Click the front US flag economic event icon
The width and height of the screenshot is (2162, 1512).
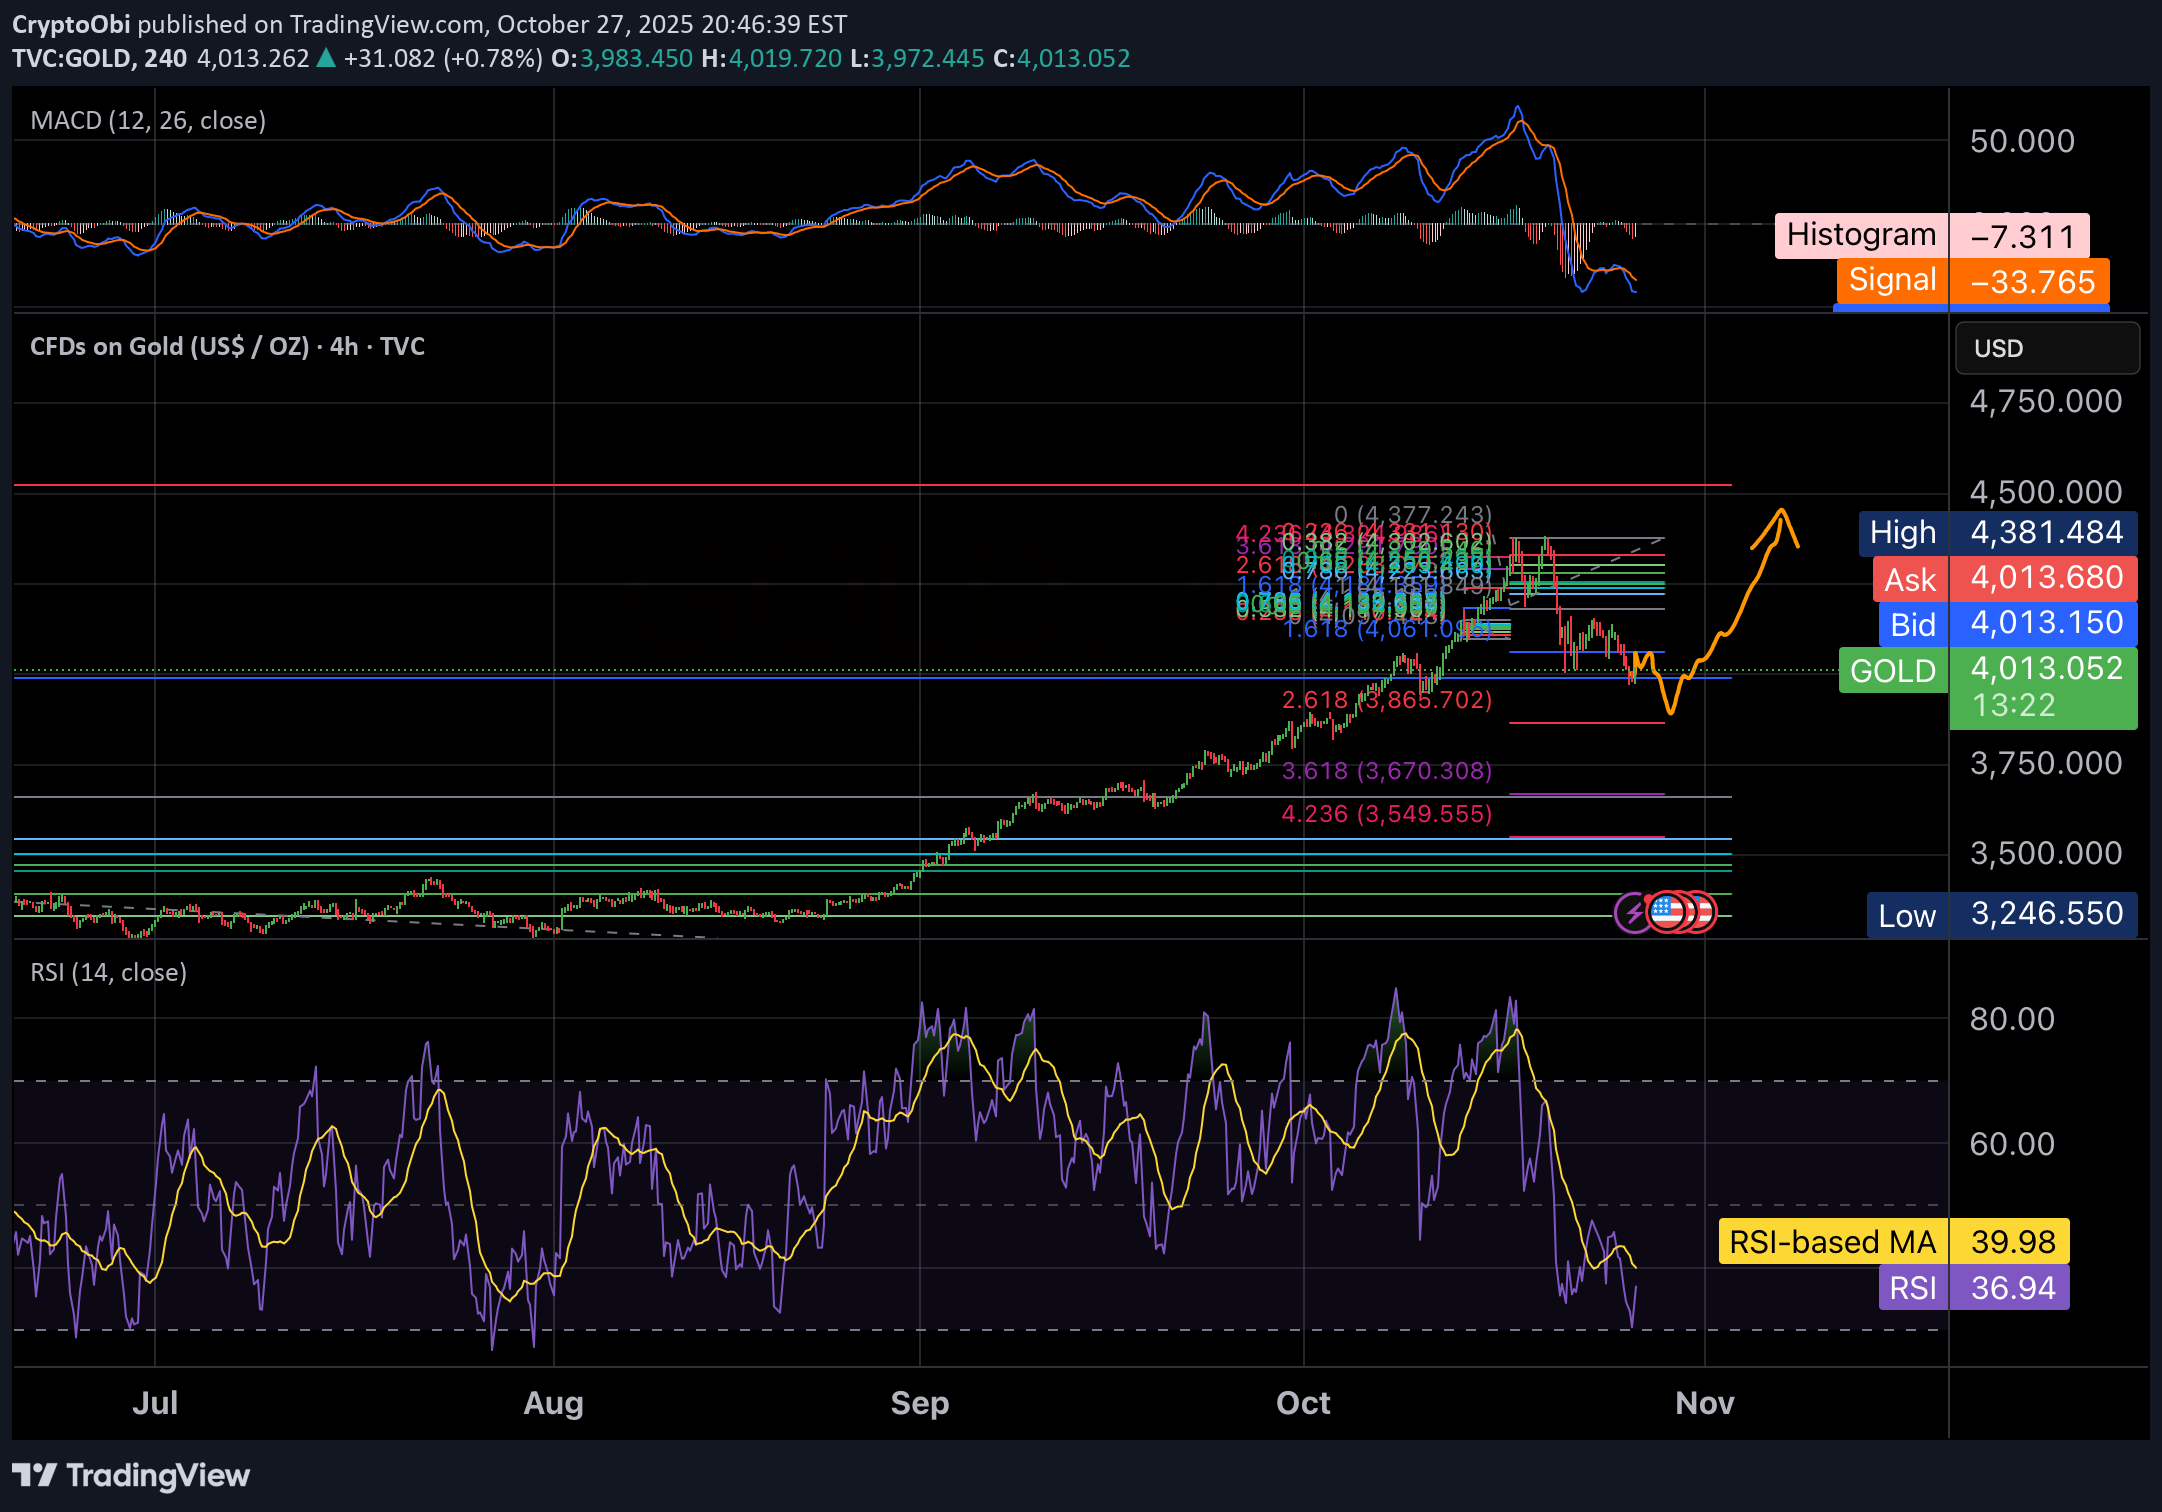[x=1665, y=911]
